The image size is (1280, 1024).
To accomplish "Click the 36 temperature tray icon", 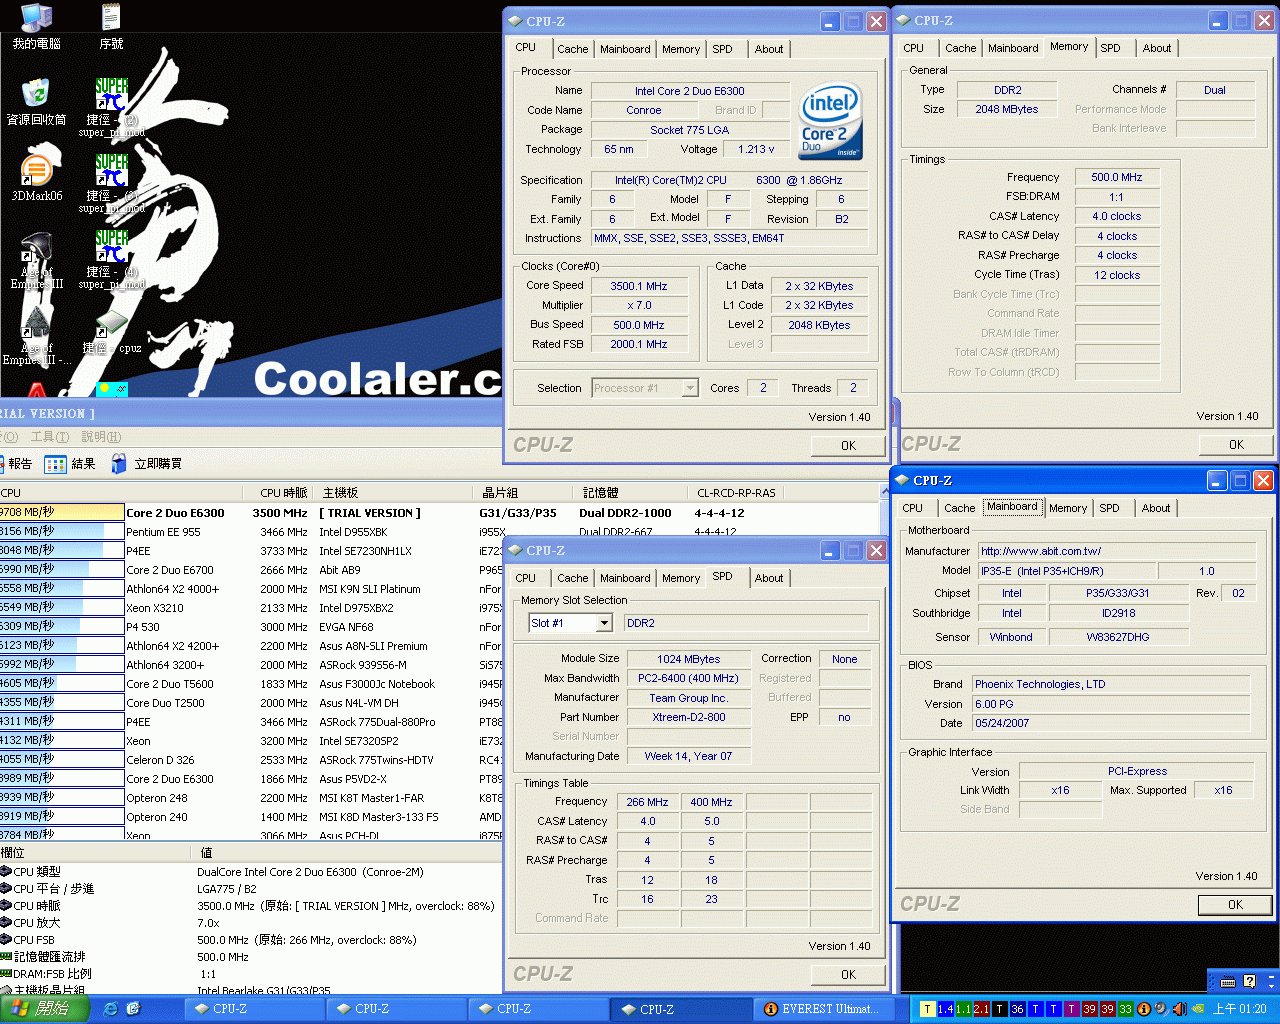I will (1017, 1009).
